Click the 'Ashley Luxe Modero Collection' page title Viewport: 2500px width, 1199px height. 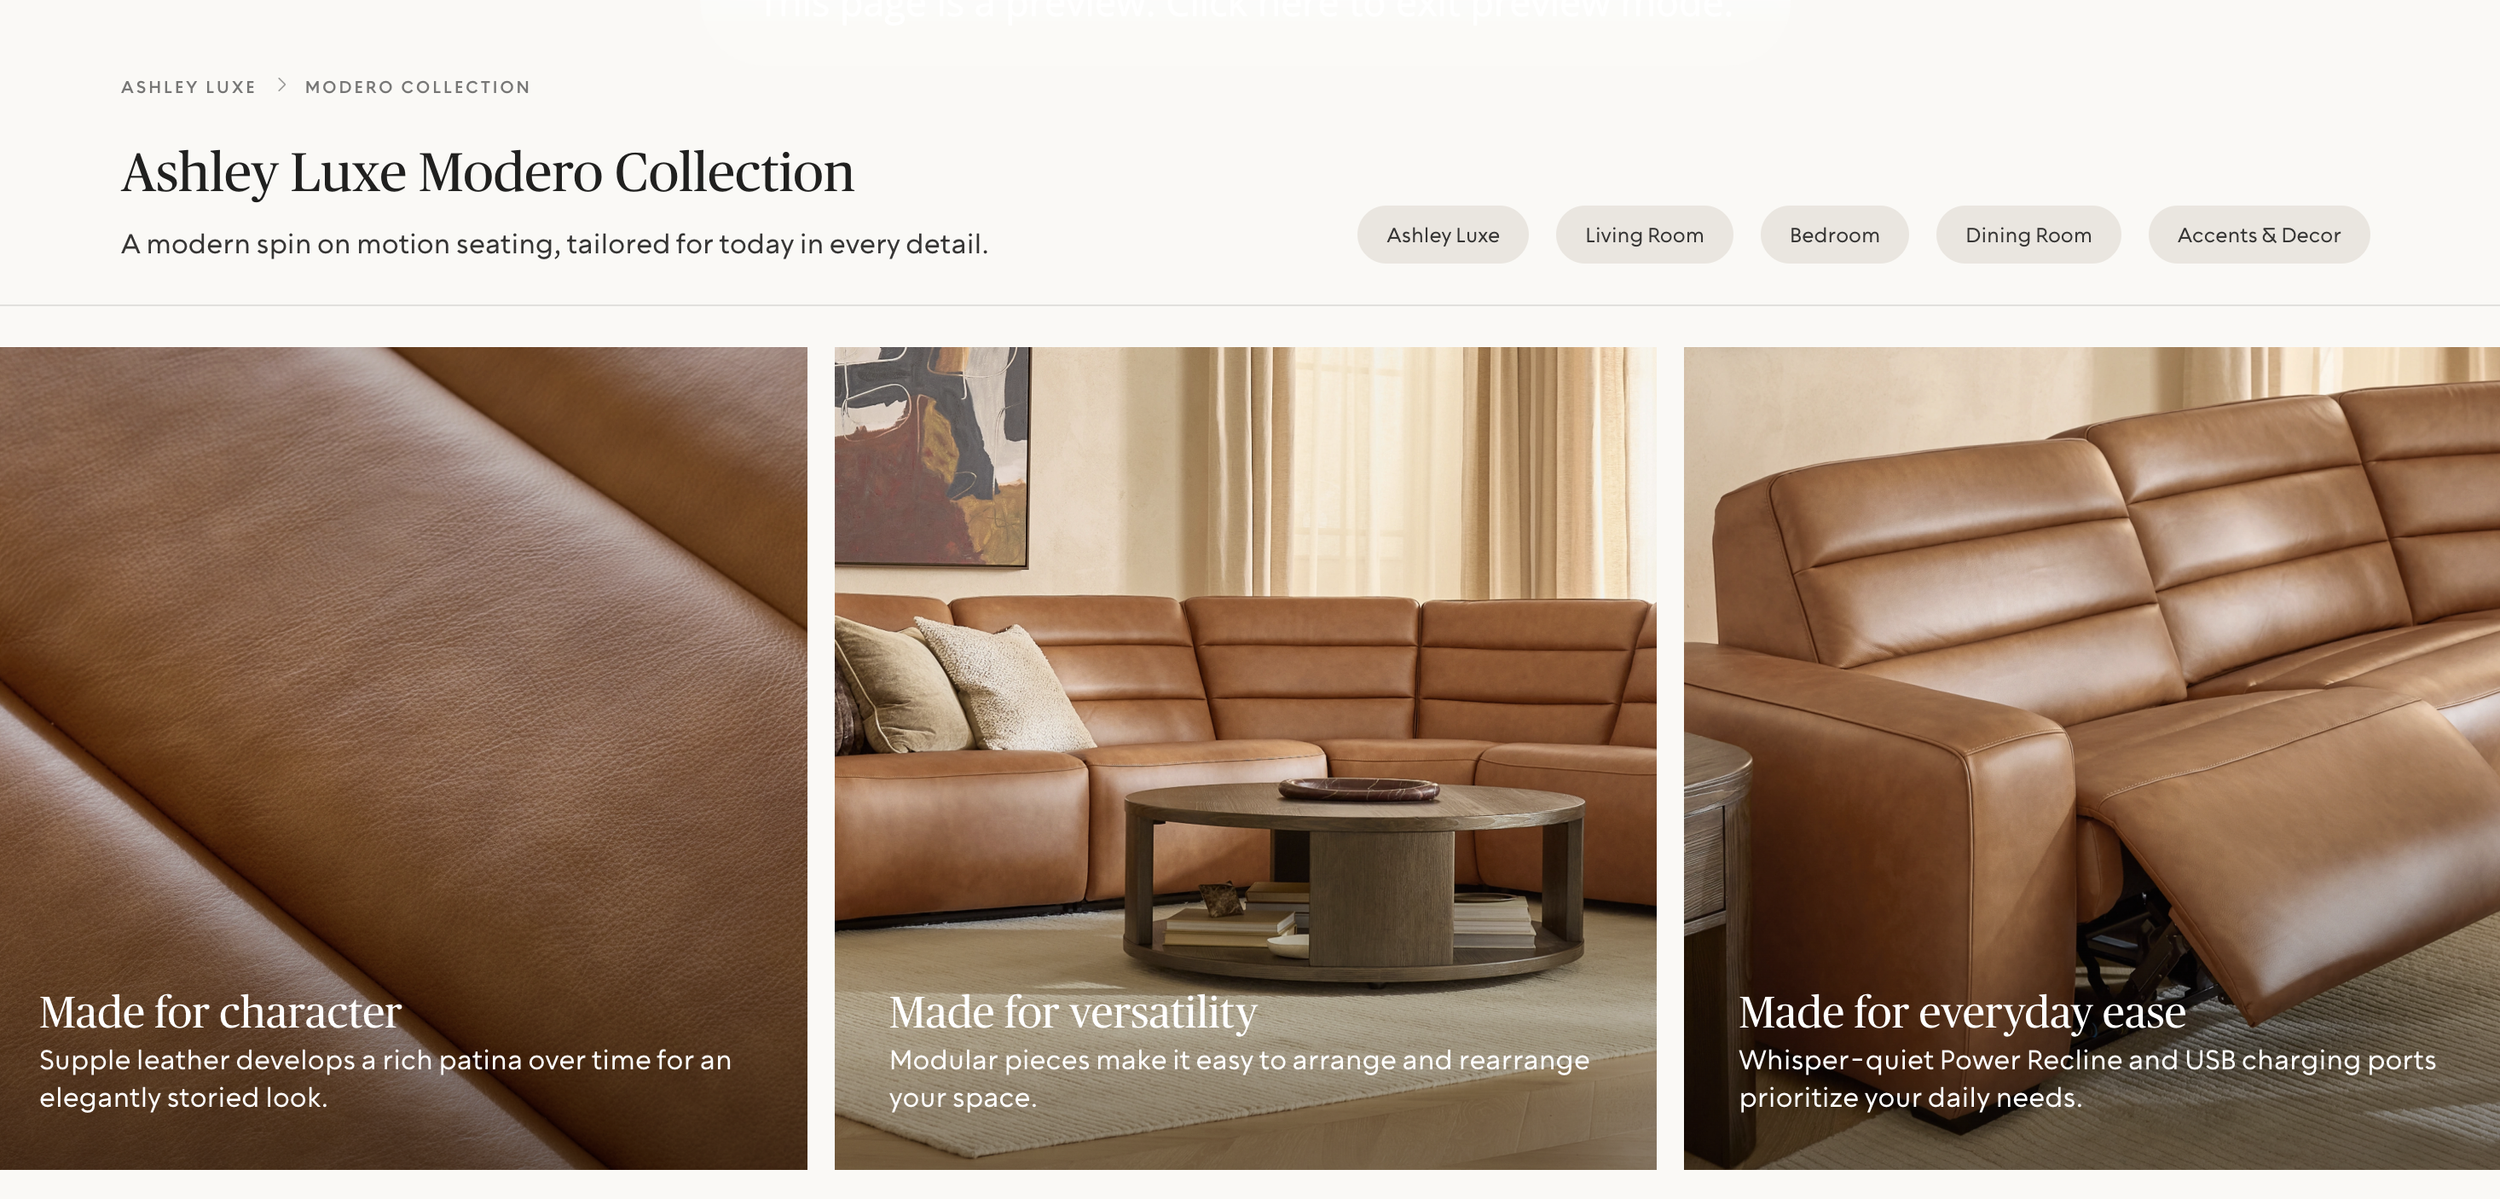(487, 172)
